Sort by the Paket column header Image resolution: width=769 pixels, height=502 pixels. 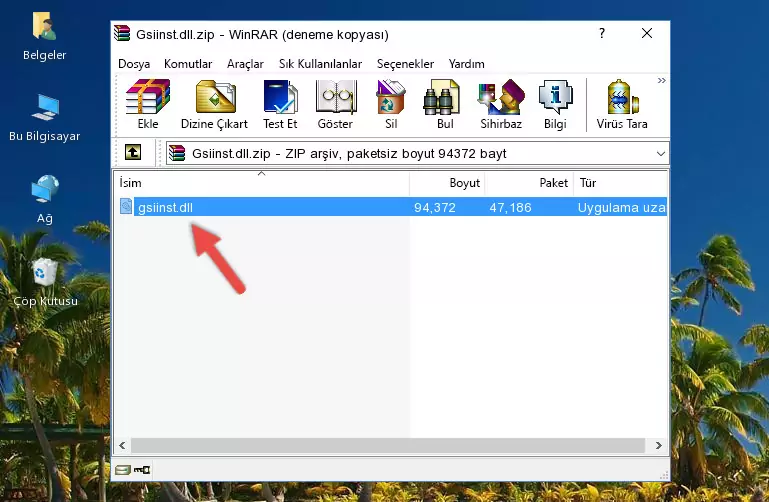[x=529, y=183]
